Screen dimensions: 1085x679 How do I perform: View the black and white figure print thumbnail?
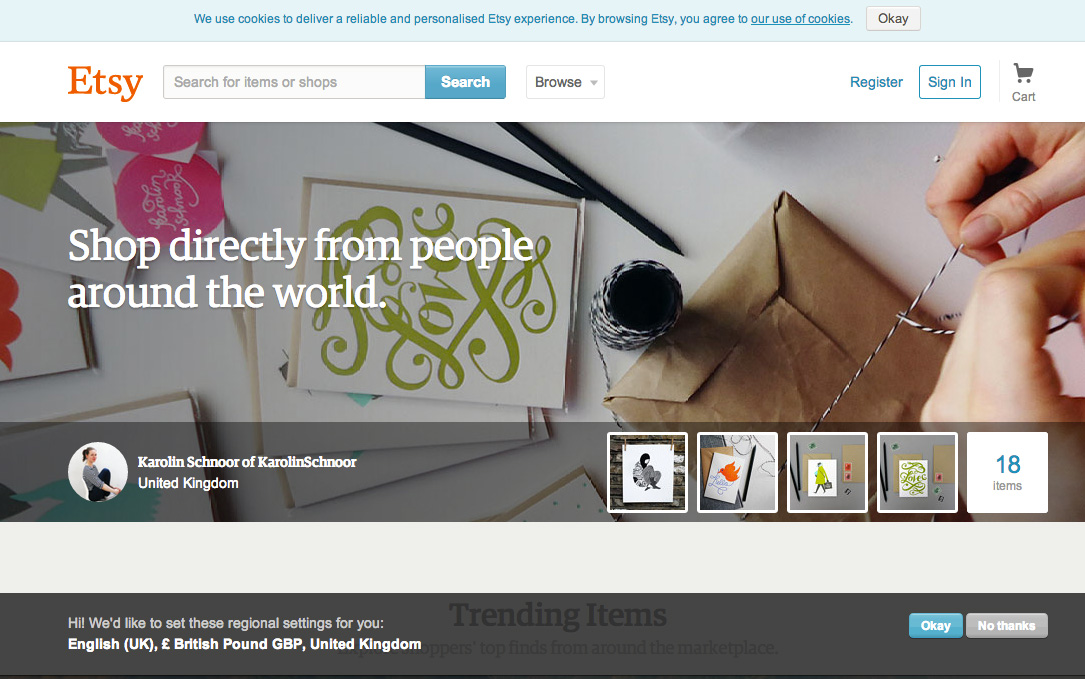click(x=648, y=473)
